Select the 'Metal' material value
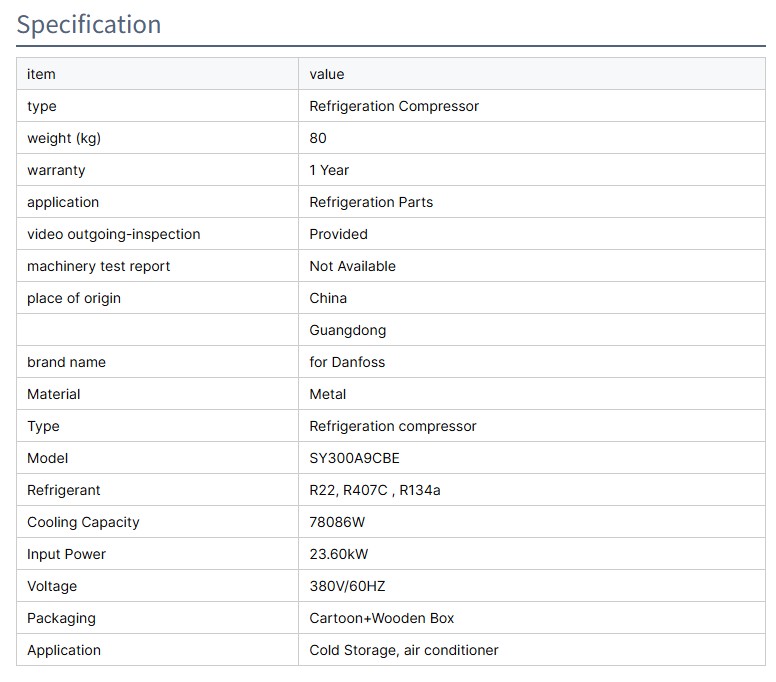776x682 pixels. point(328,394)
